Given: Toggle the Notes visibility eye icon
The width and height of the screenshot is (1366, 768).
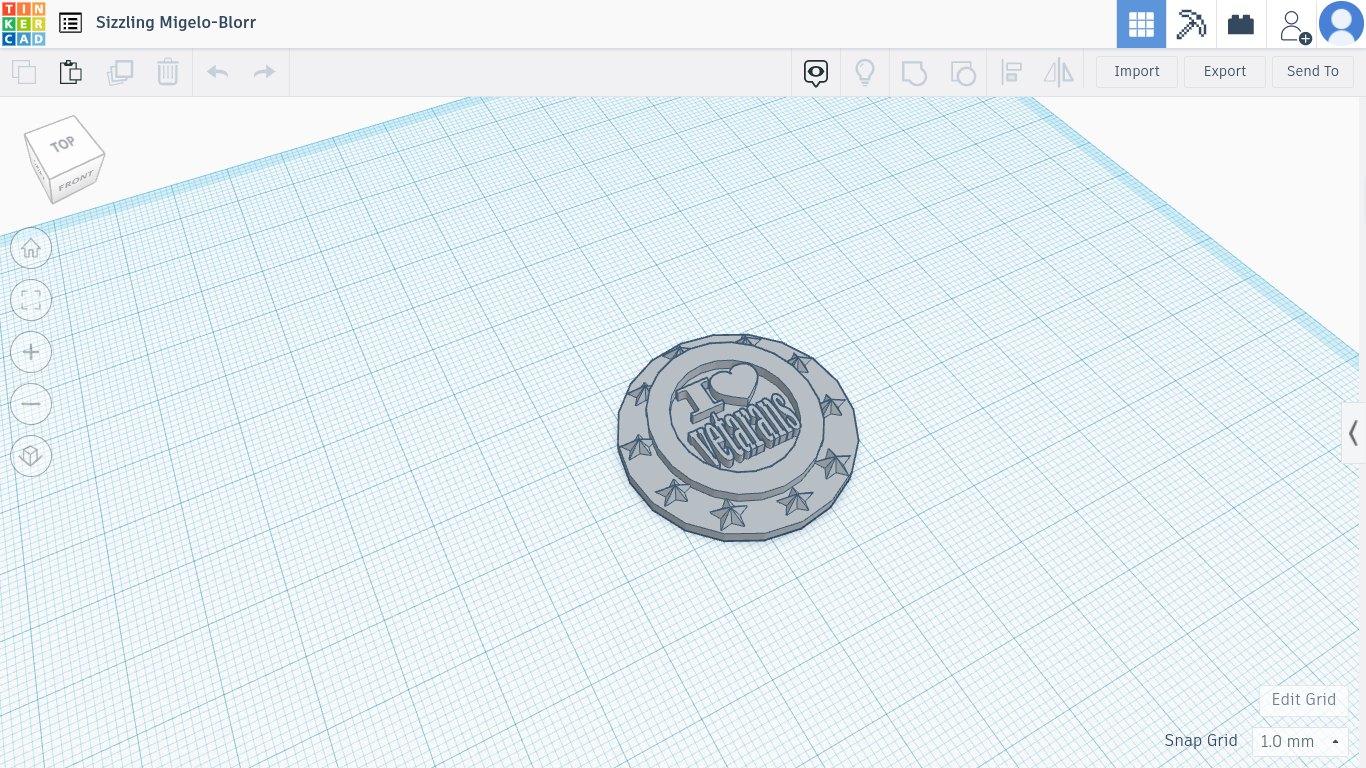Looking at the screenshot, I should (816, 72).
